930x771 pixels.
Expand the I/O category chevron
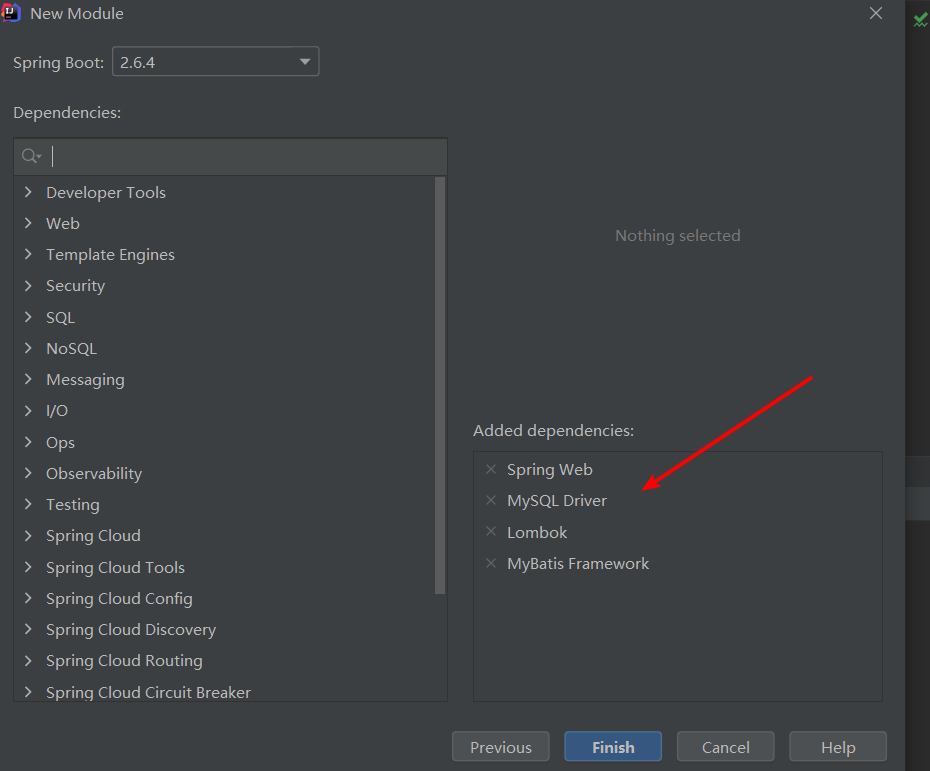(28, 410)
